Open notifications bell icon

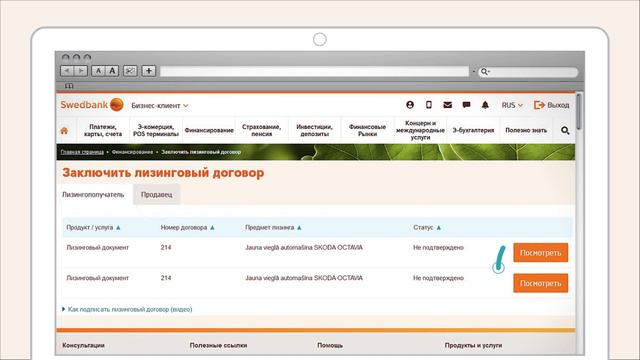(485, 105)
